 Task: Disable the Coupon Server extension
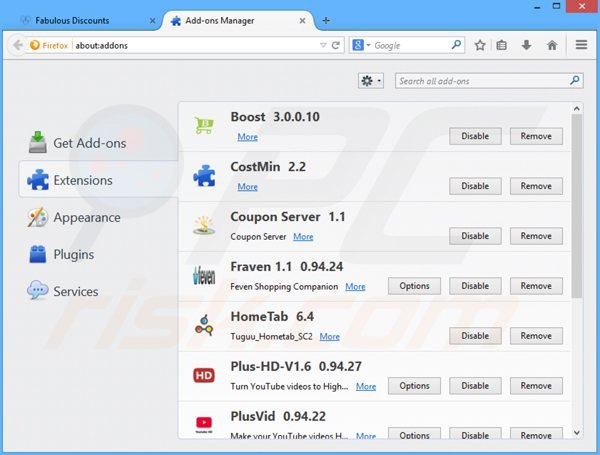pyautogui.click(x=475, y=236)
